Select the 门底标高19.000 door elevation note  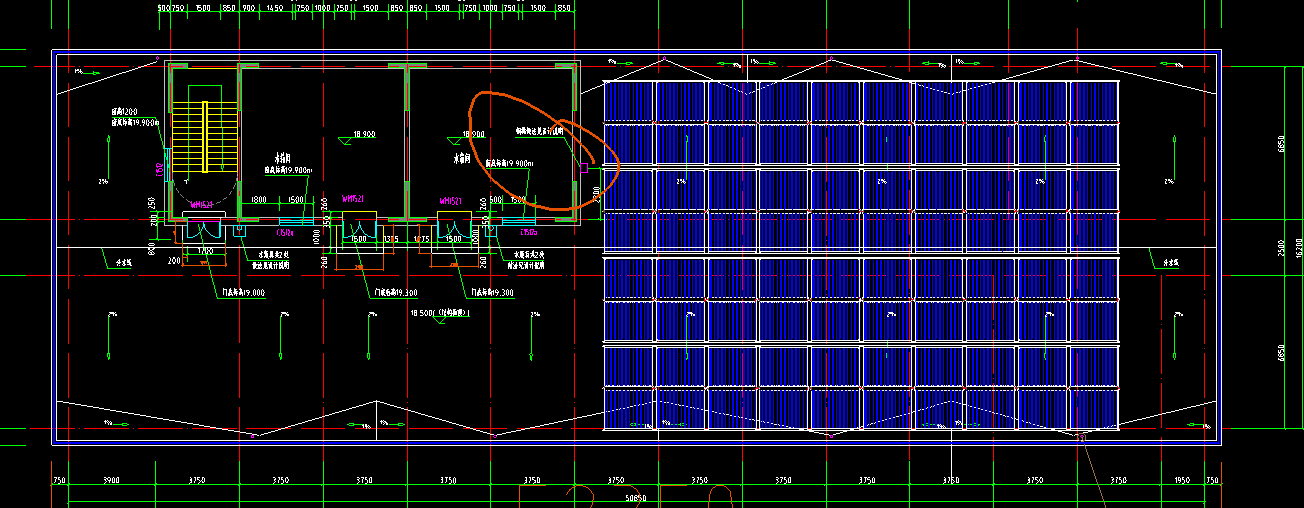tap(243, 293)
